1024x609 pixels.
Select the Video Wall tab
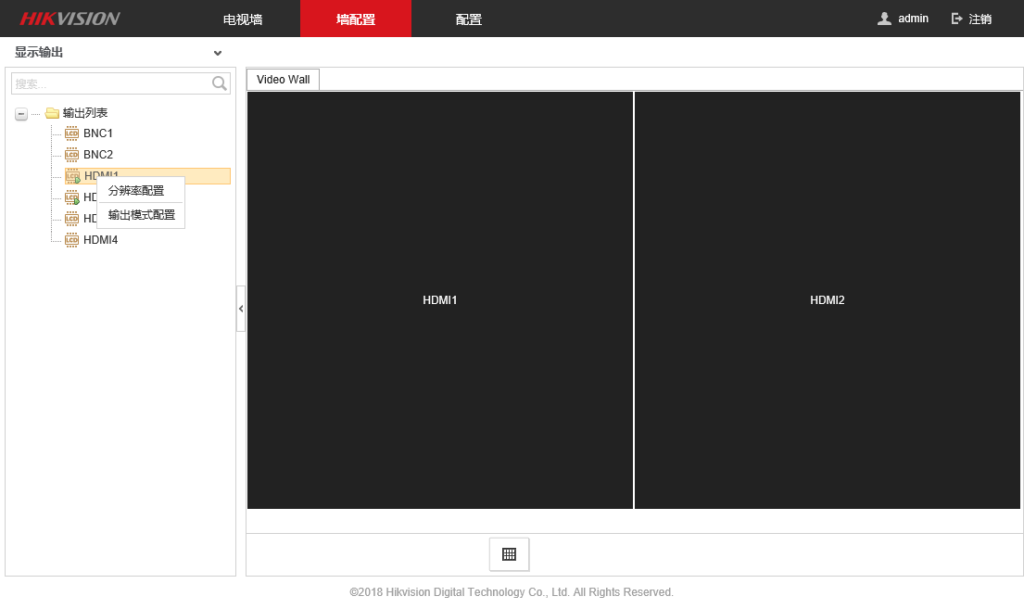tap(283, 80)
